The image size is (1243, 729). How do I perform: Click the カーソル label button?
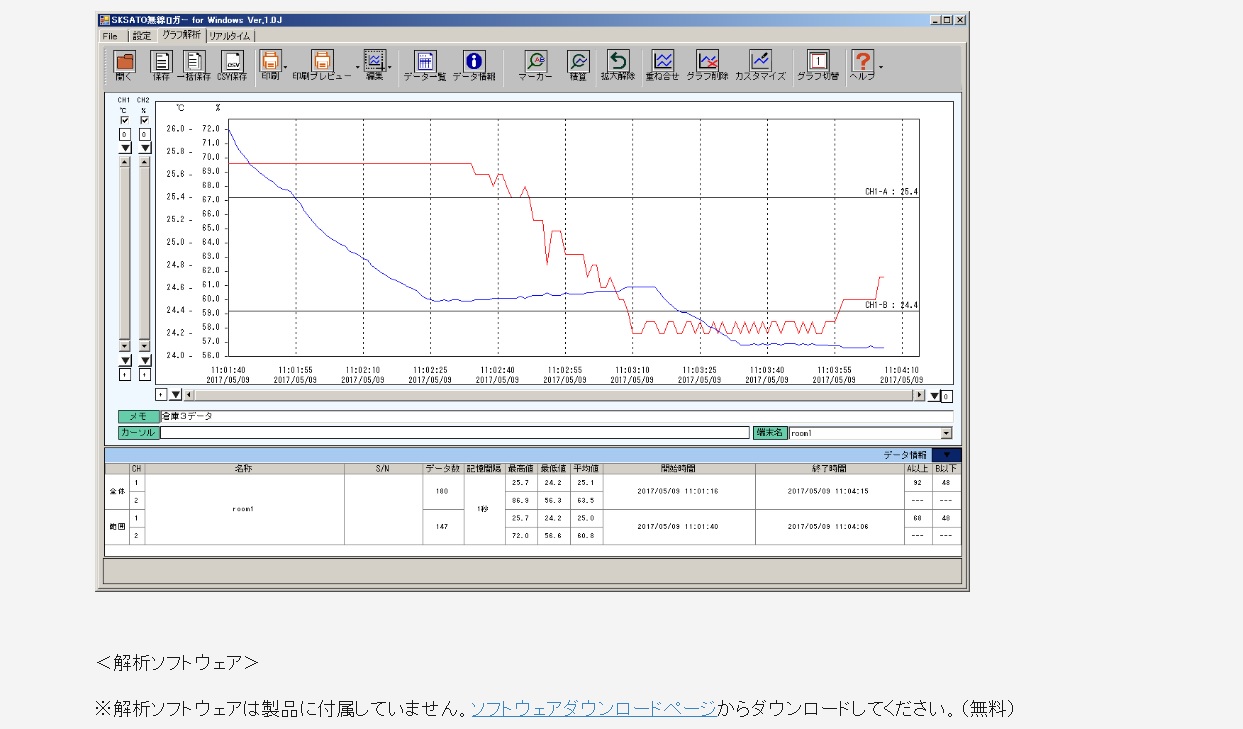point(138,433)
